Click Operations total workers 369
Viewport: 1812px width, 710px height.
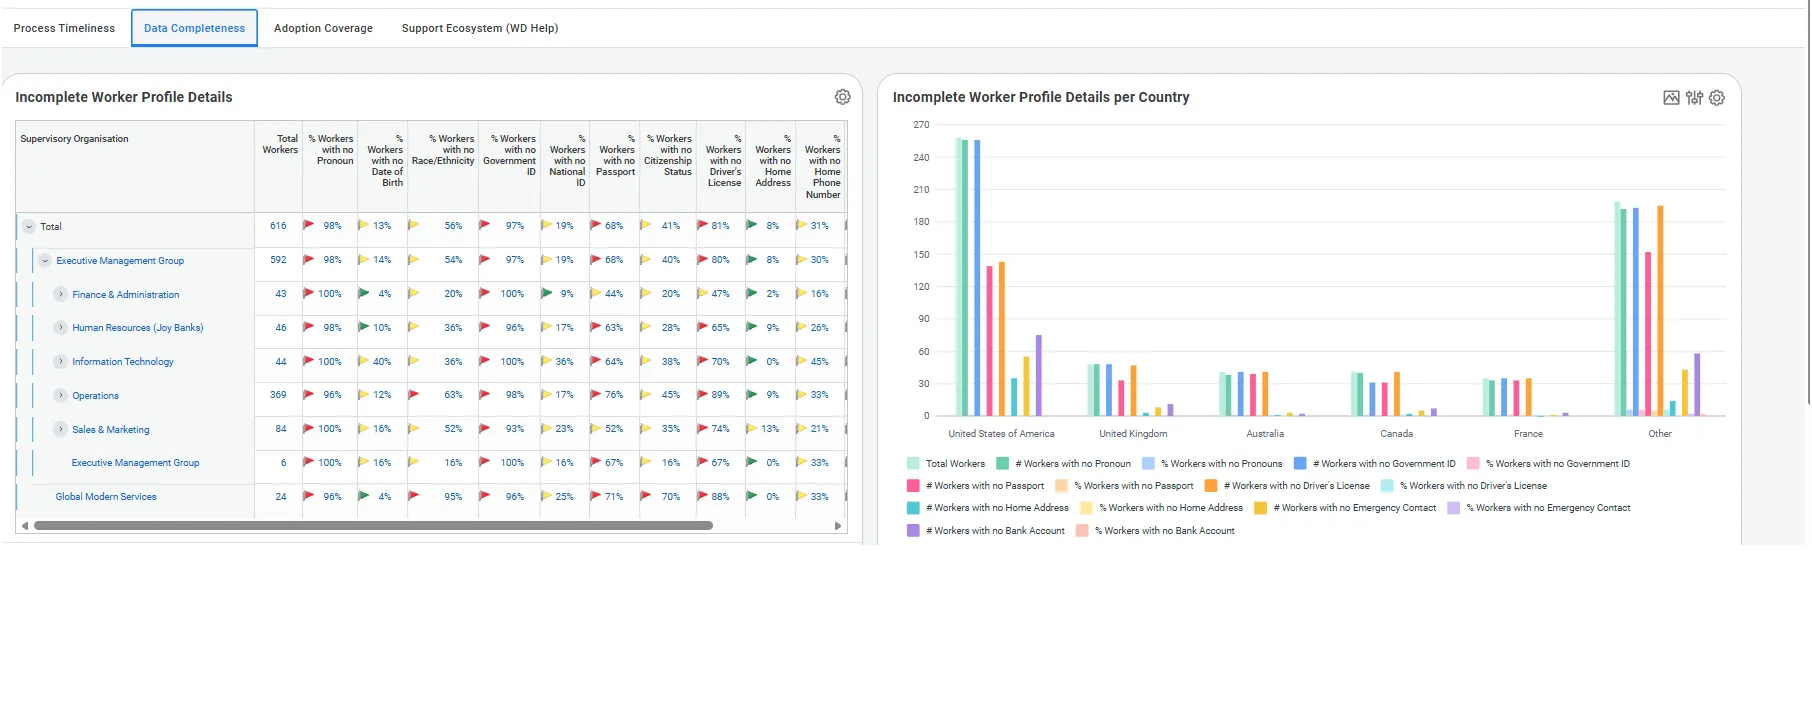pos(278,395)
